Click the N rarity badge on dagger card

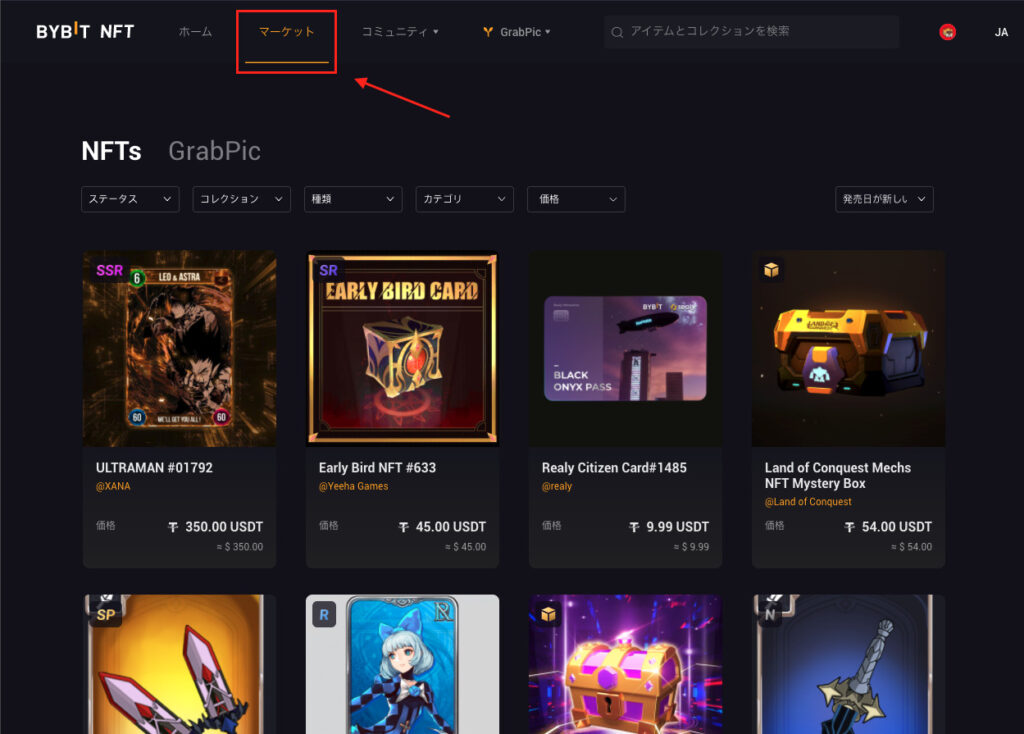(770, 614)
